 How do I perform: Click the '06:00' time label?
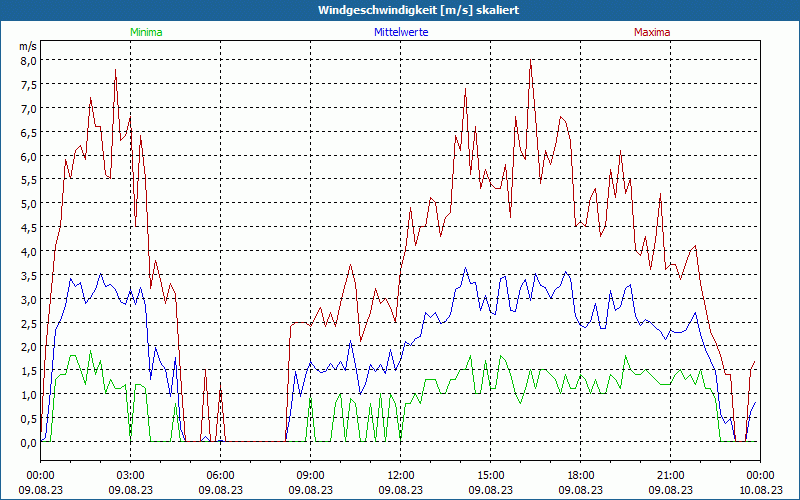220,476
